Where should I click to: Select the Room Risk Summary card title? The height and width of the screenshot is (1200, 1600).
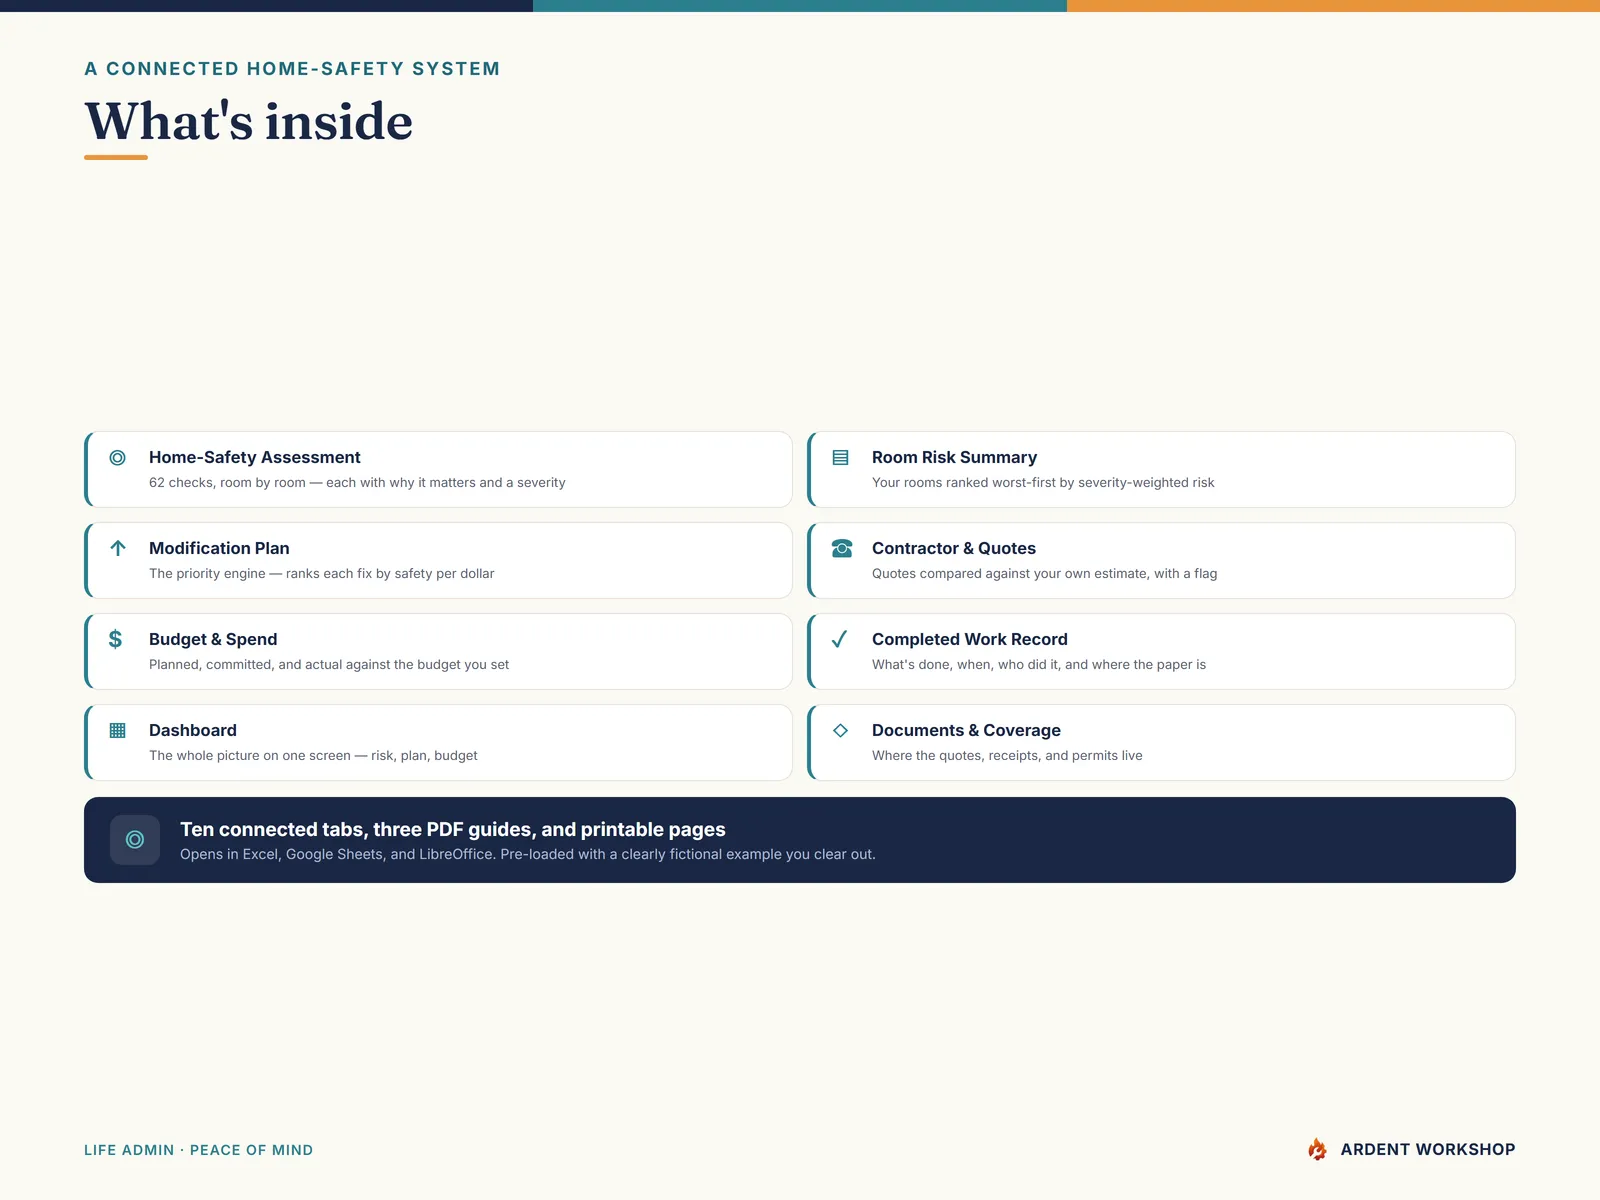954,457
